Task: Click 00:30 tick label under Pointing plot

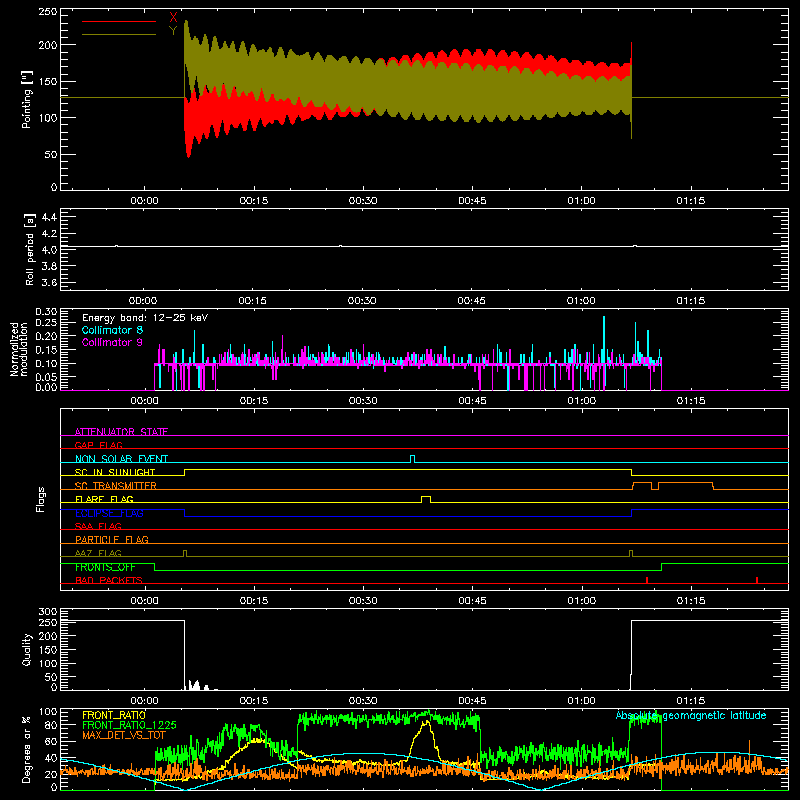Action: point(363,201)
